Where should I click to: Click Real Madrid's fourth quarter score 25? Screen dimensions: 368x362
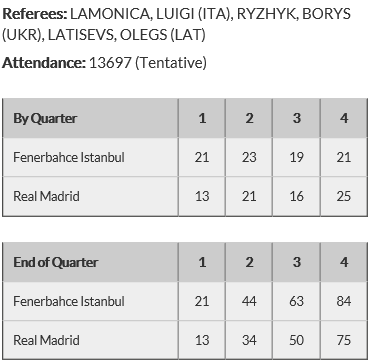pyautogui.click(x=344, y=196)
